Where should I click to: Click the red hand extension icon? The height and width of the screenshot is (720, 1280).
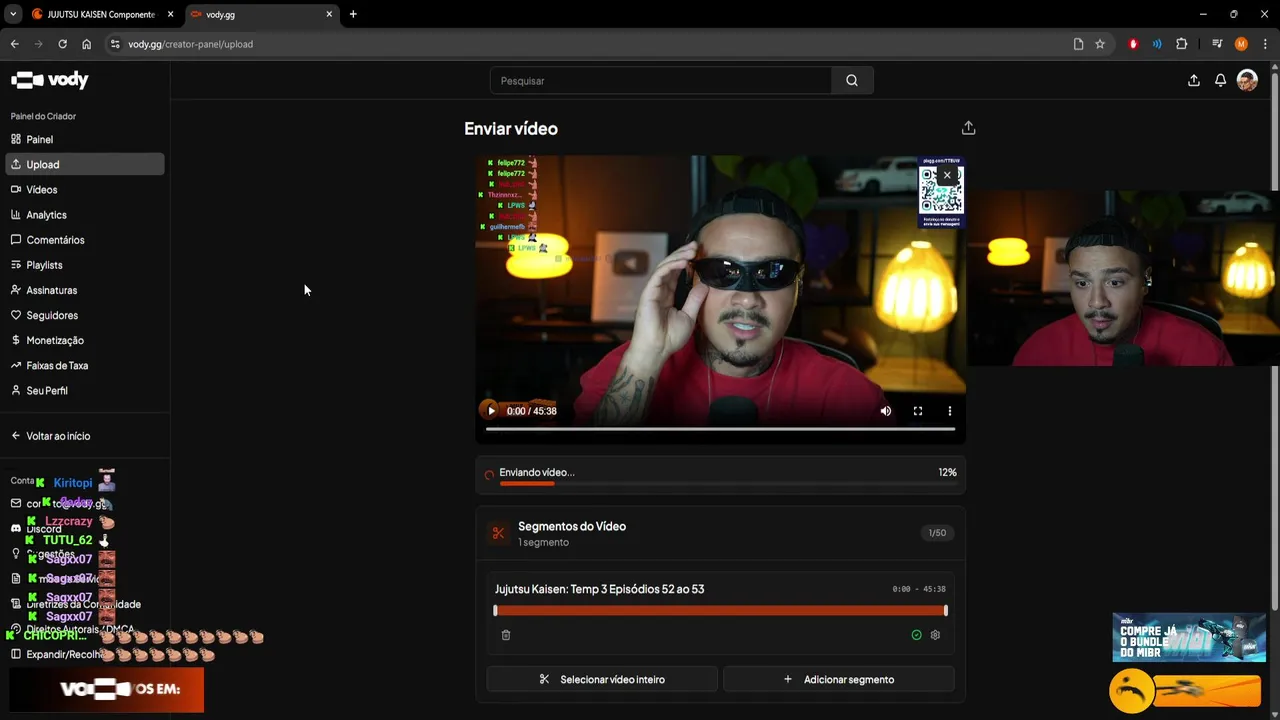[x=1133, y=44]
